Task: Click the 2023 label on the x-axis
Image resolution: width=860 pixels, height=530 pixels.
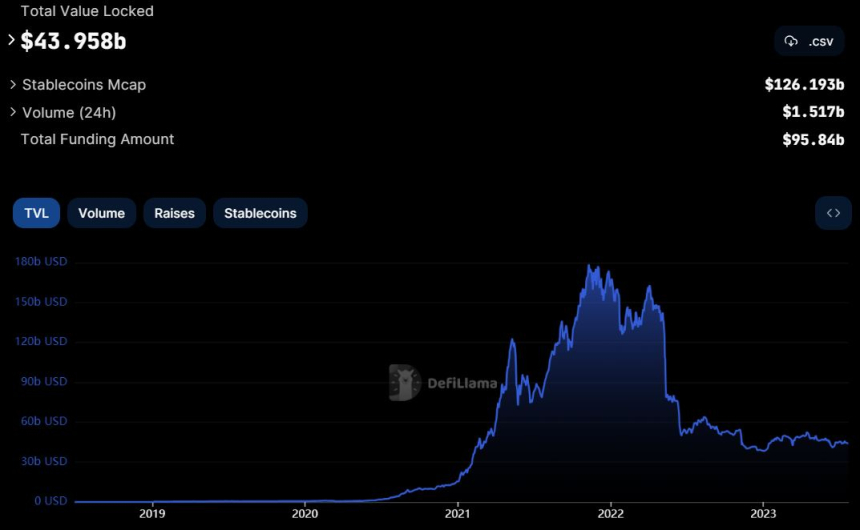Action: 763,513
